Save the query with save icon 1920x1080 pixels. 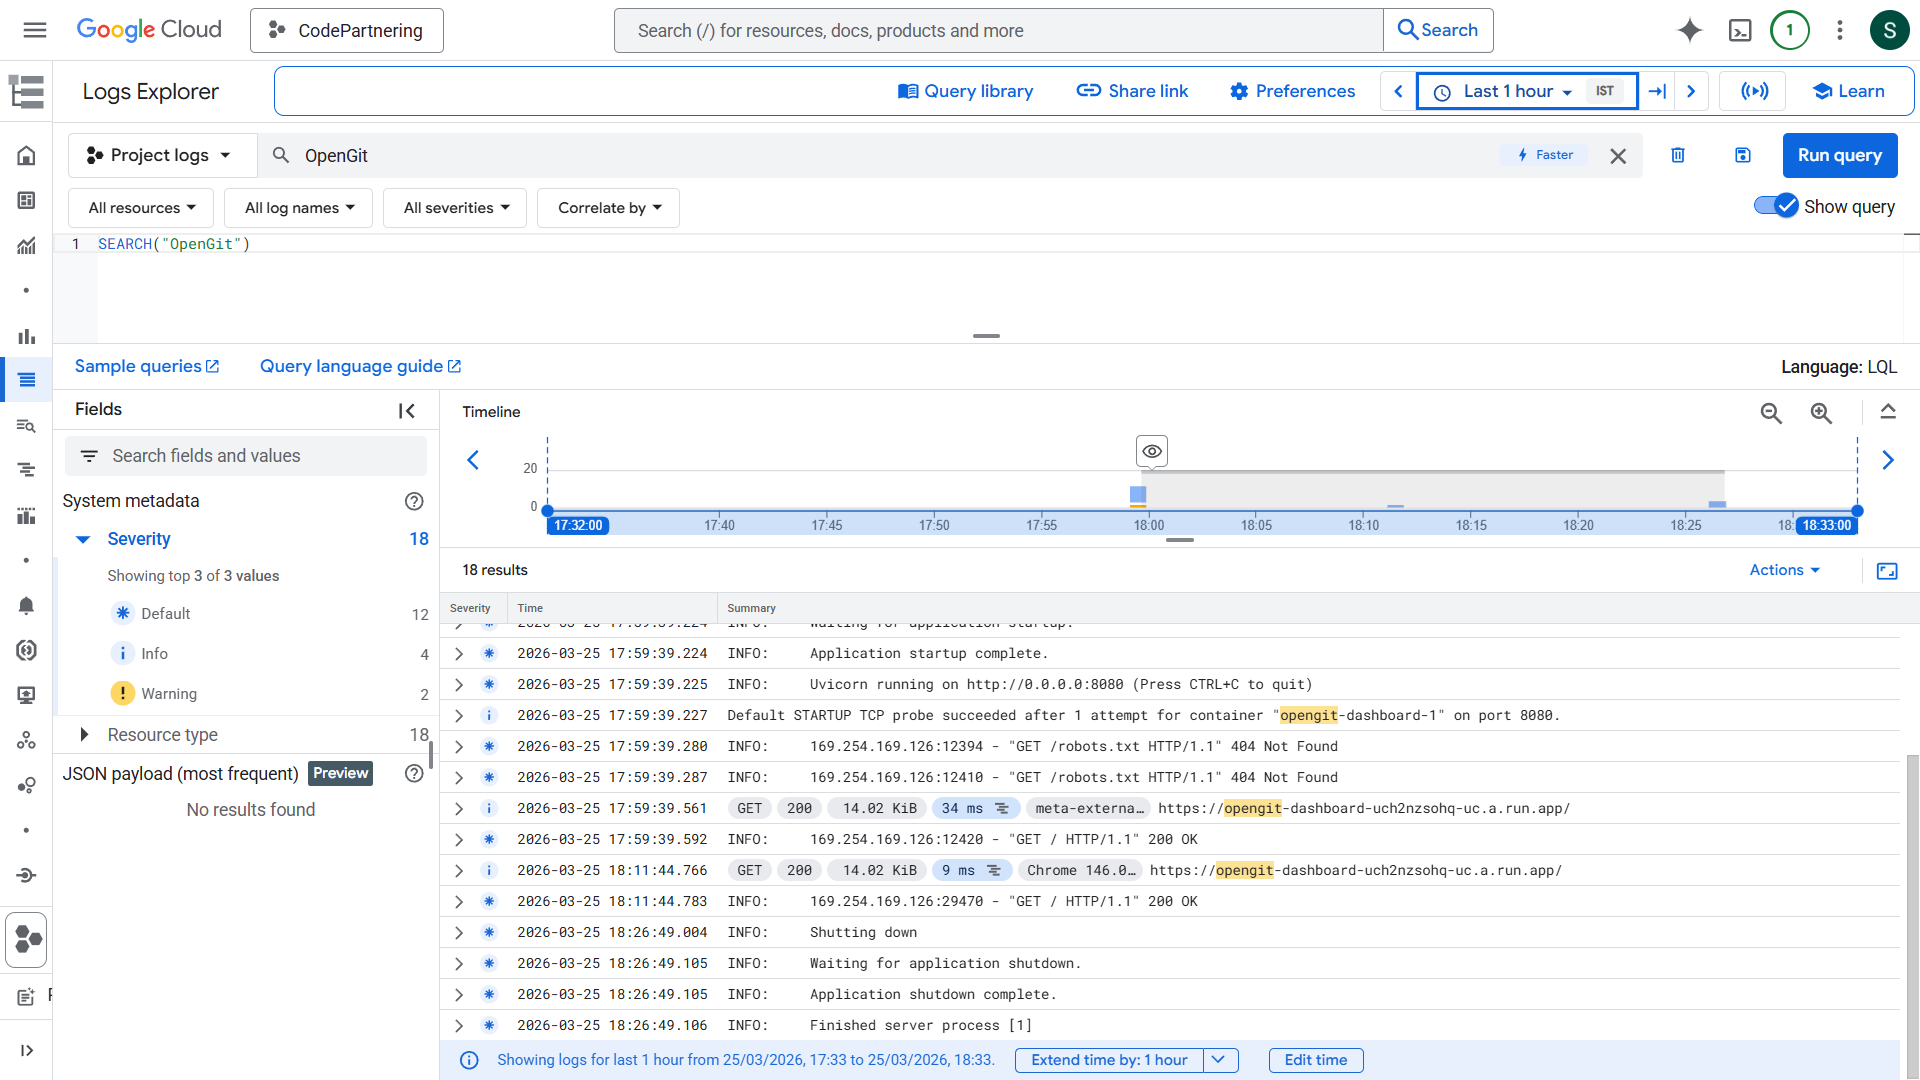(1742, 155)
